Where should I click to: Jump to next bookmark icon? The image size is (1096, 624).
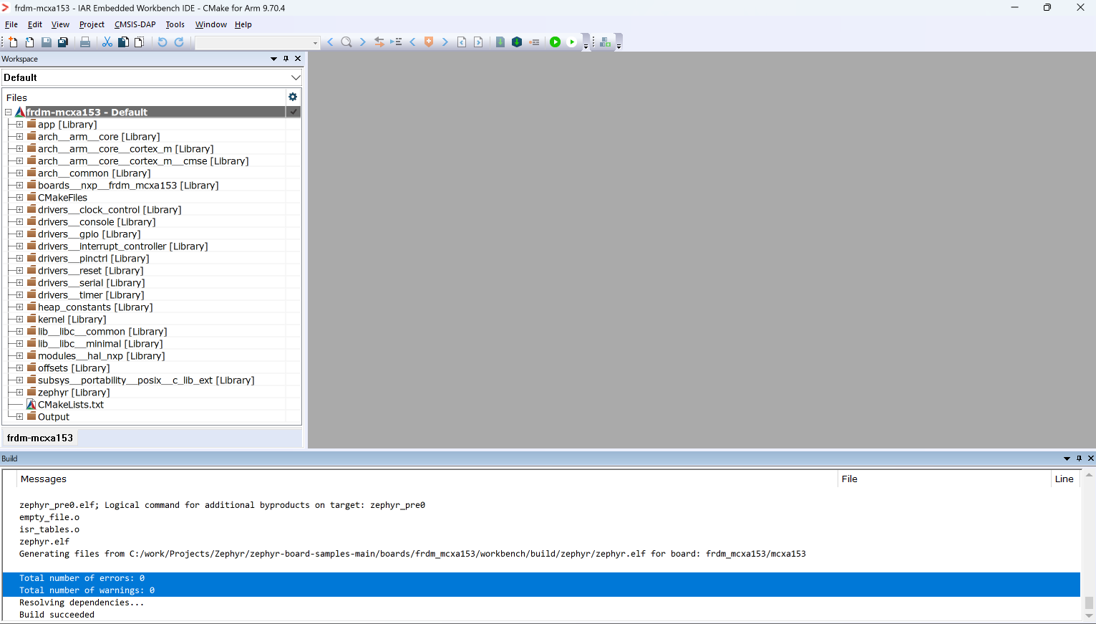(445, 43)
